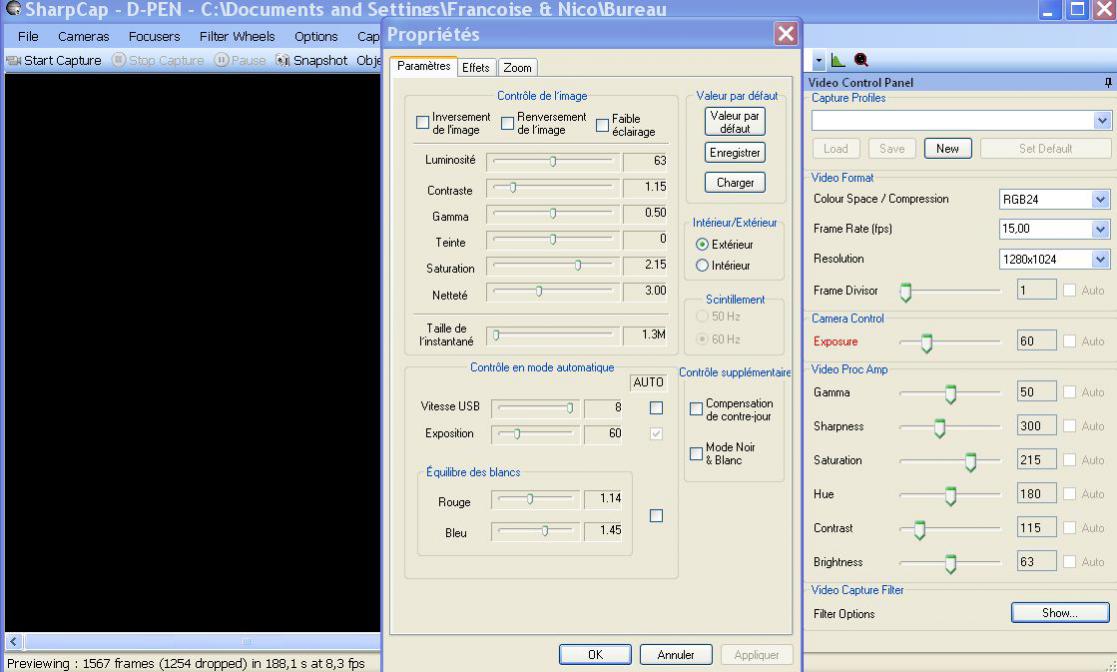Open the Focusers menu
This screenshot has width=1117, height=672.
pos(154,36)
